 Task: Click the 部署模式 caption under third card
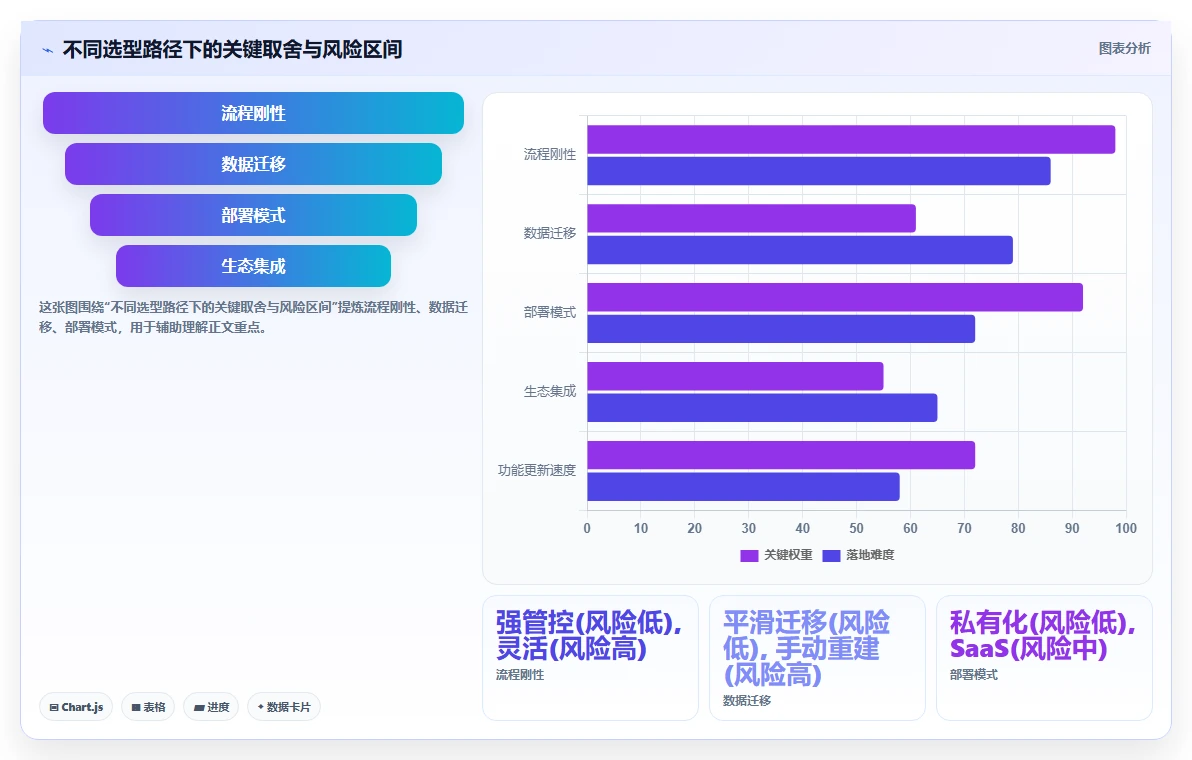(974, 675)
